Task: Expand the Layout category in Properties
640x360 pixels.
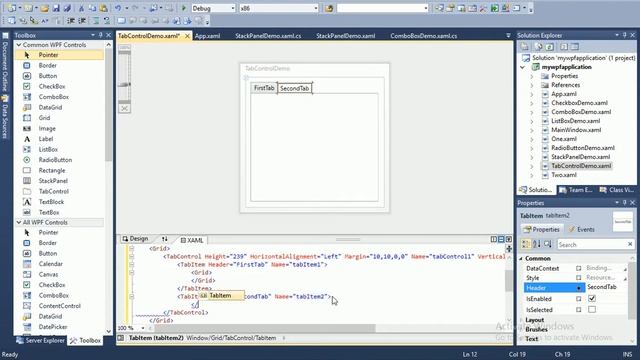Action: pyautogui.click(x=521, y=320)
